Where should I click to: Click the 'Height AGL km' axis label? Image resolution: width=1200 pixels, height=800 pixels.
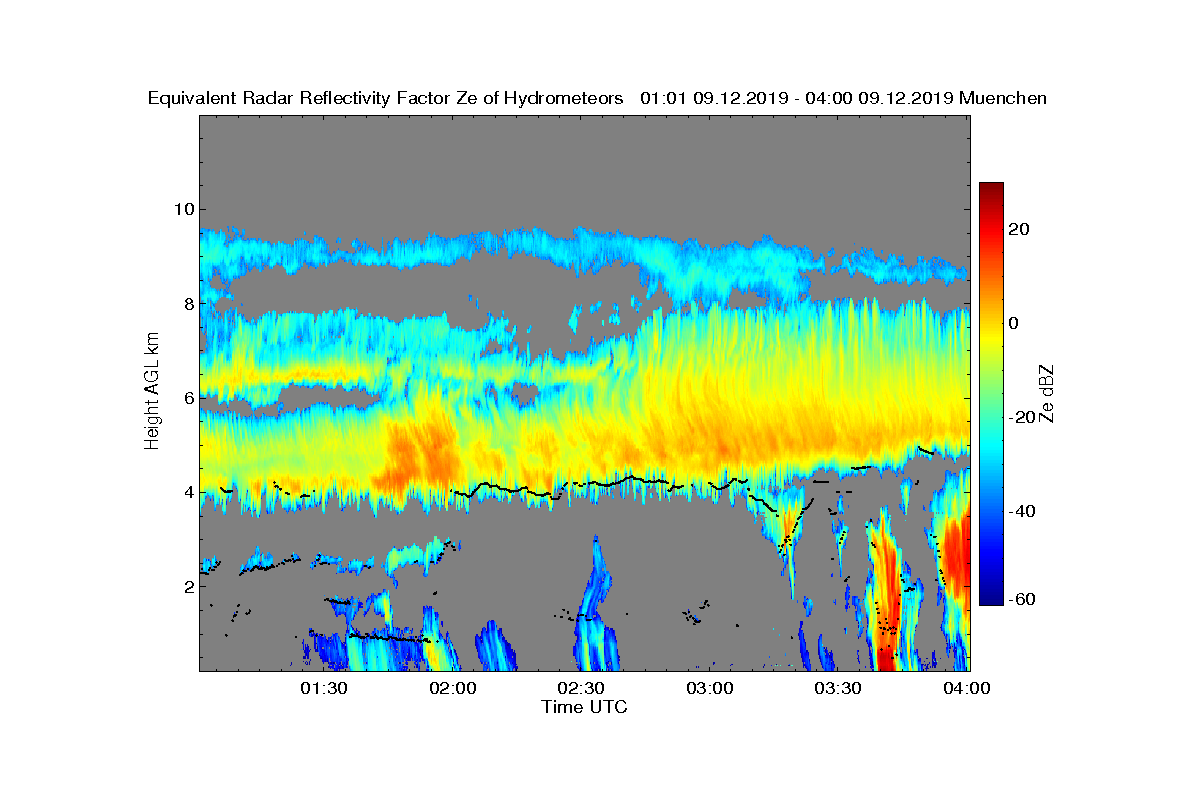pos(152,392)
